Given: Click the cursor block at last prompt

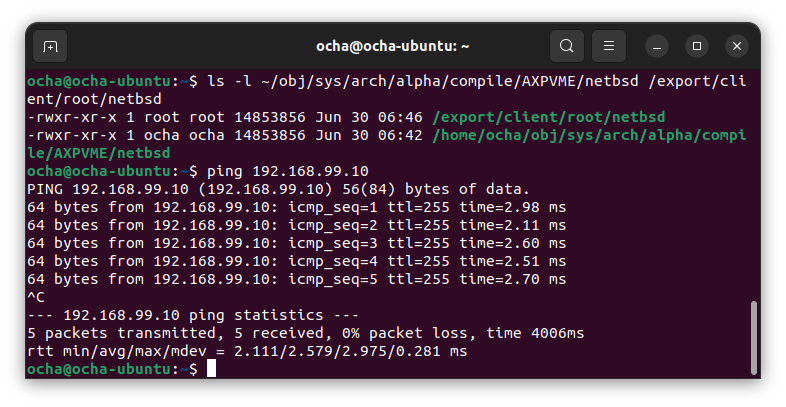Looking at the screenshot, I should (212, 368).
